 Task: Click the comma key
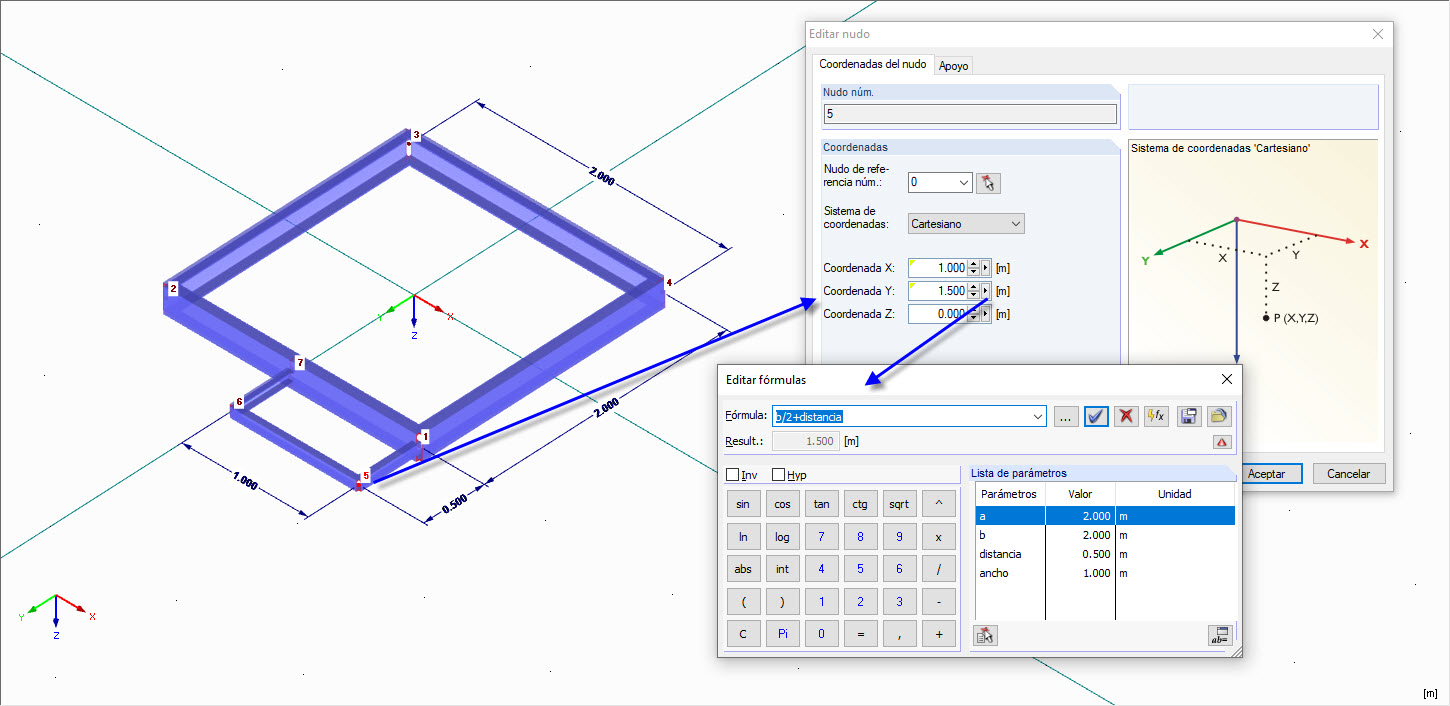pyautogui.click(x=899, y=634)
